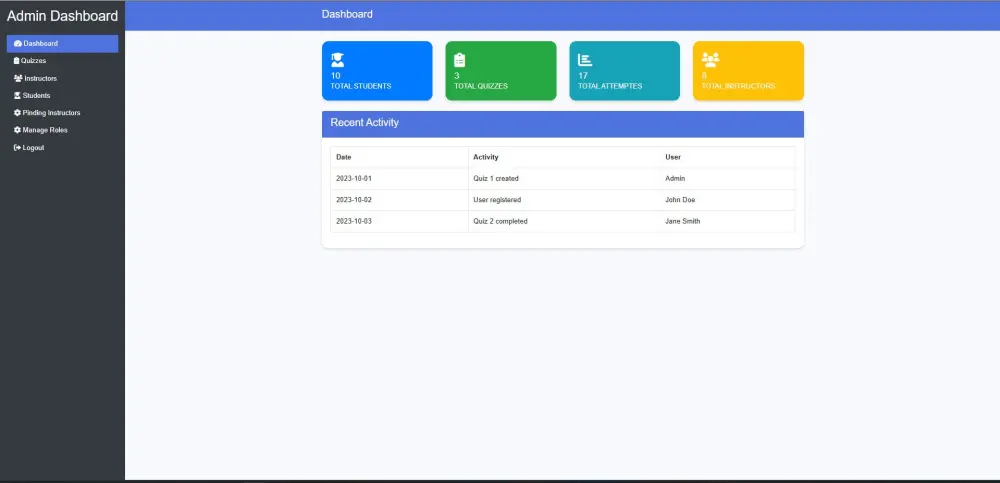Click the clipboard icon on Total Quizzes card

459,60
